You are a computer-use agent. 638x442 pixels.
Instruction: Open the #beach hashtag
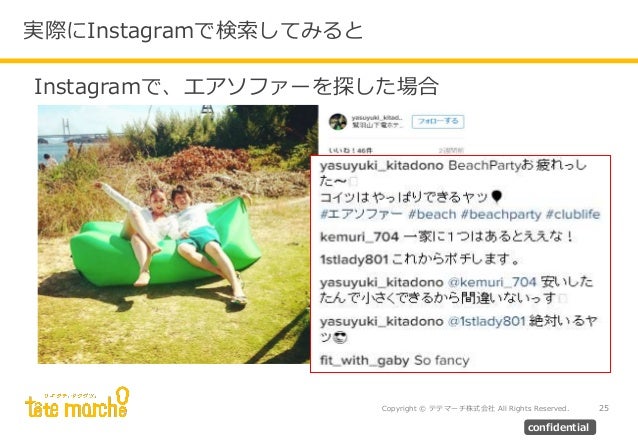click(x=432, y=214)
